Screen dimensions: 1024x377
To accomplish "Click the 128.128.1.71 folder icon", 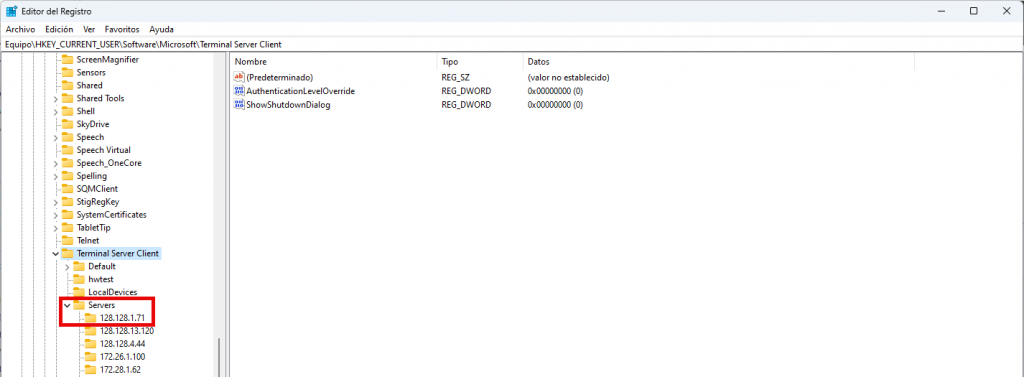I will (x=90, y=318).
